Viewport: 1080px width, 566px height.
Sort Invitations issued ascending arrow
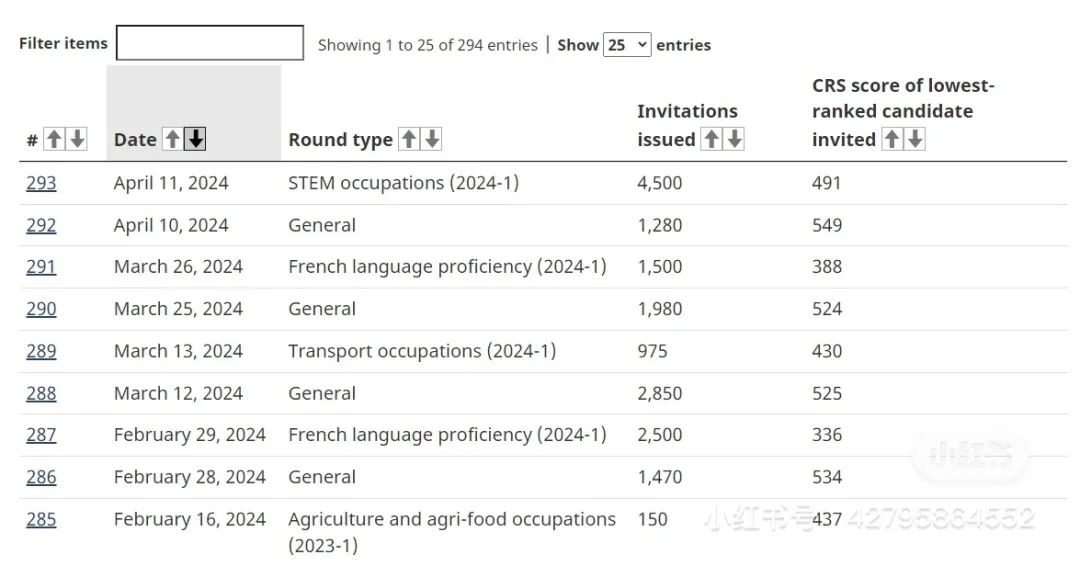pyautogui.click(x=711, y=139)
